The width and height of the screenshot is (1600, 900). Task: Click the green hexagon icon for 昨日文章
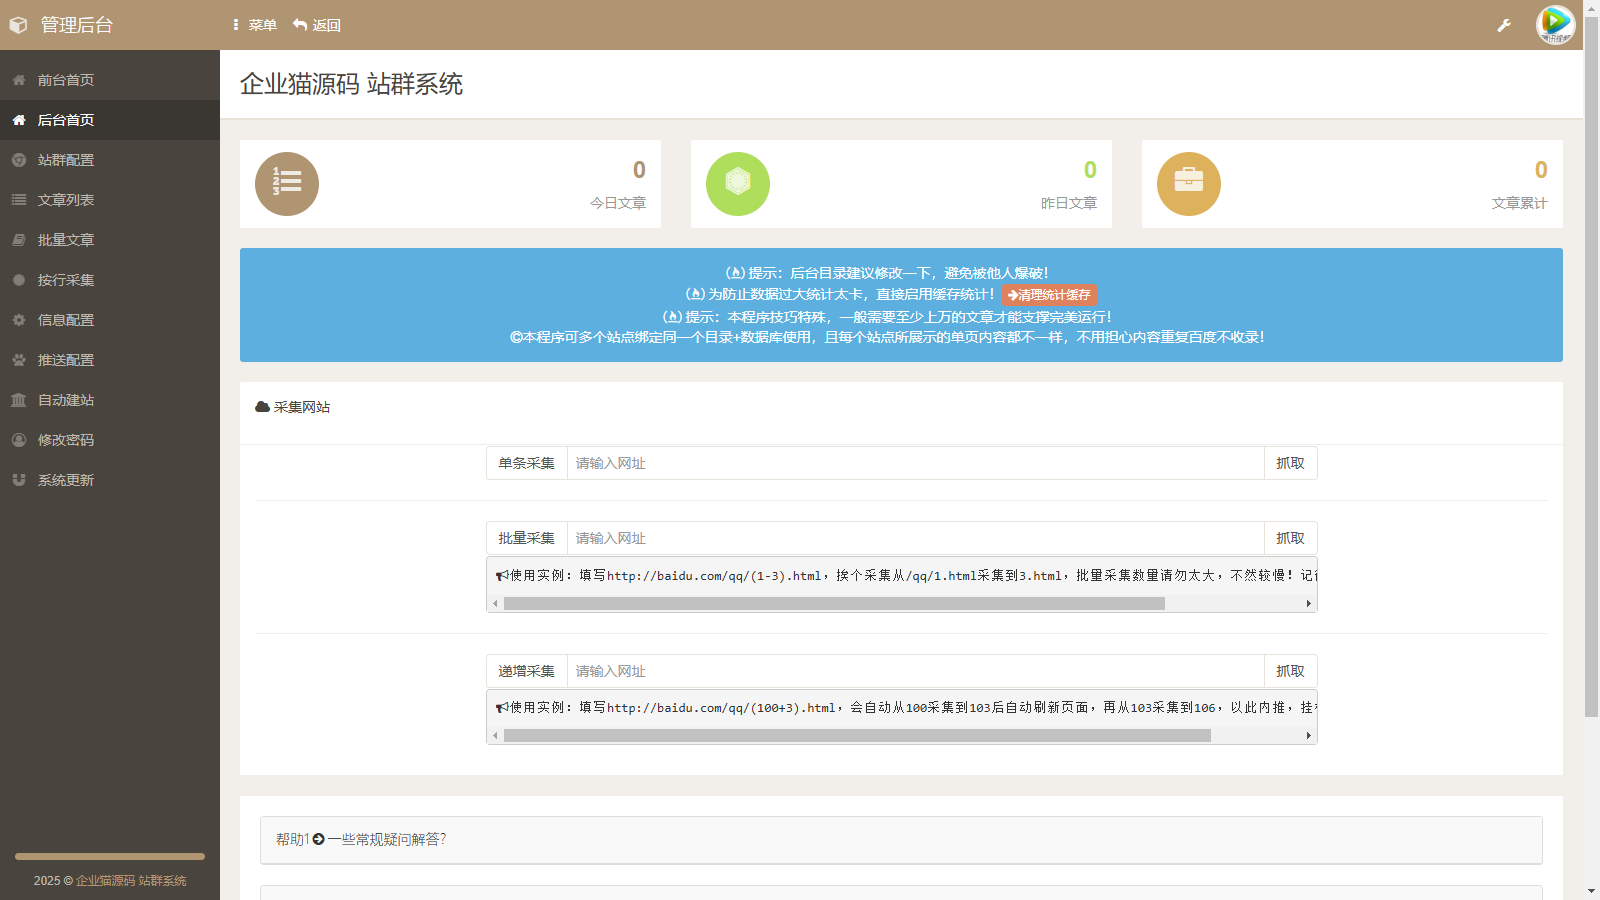737,184
